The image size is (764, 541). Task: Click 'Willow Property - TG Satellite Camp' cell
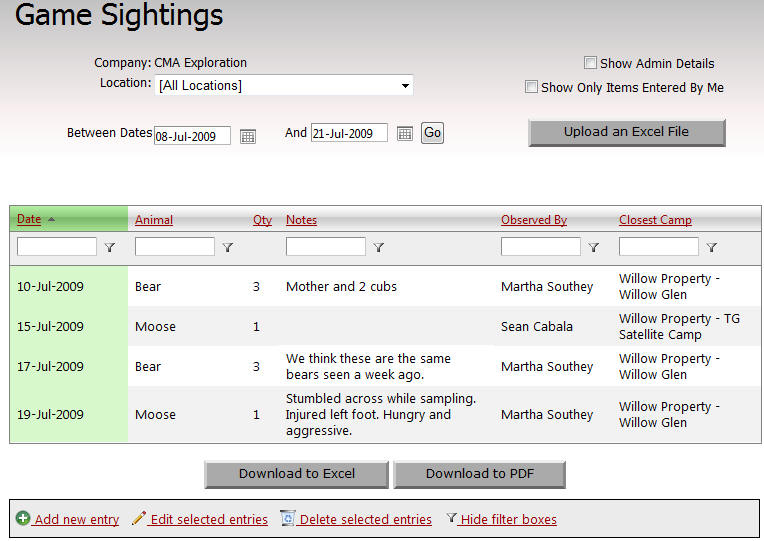click(679, 327)
